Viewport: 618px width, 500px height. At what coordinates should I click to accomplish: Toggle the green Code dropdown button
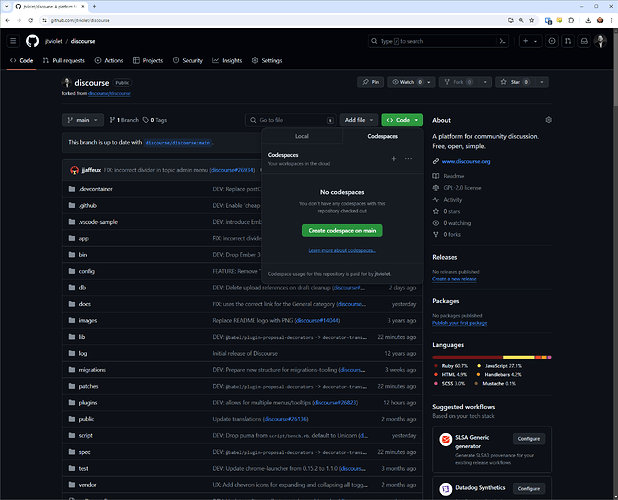[x=402, y=120]
